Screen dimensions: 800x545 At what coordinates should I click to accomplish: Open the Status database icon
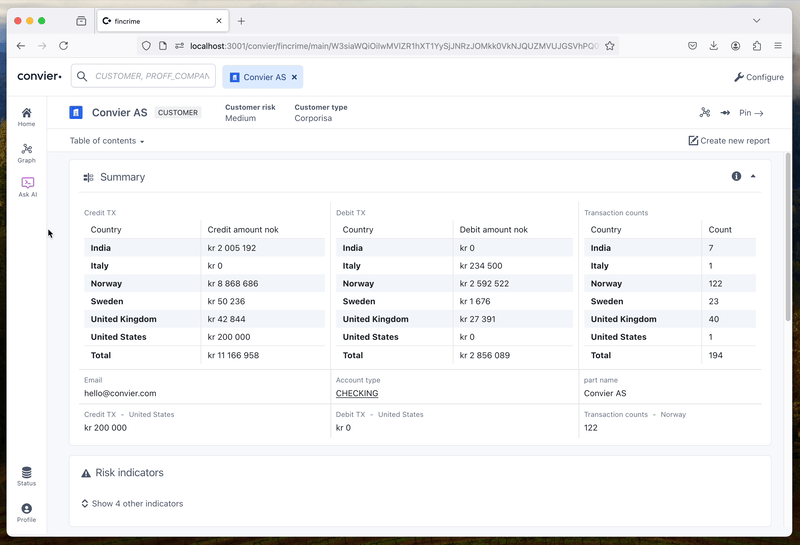tap(27, 476)
